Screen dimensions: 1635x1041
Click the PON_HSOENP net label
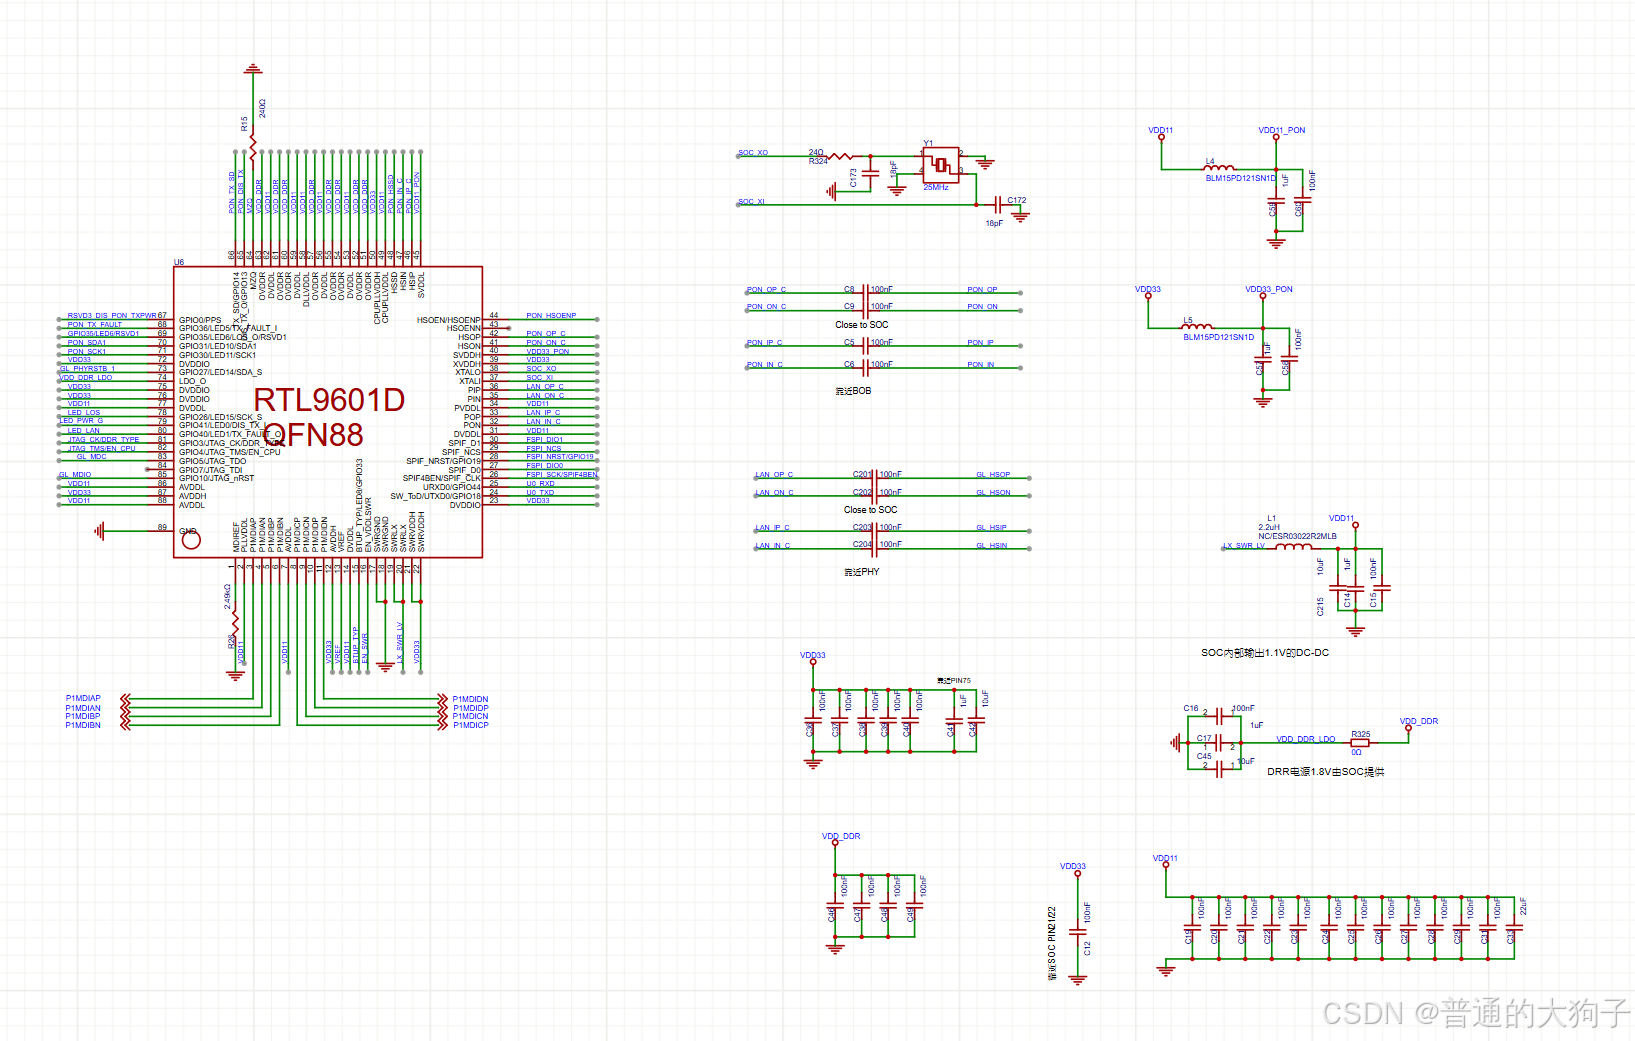coord(551,315)
